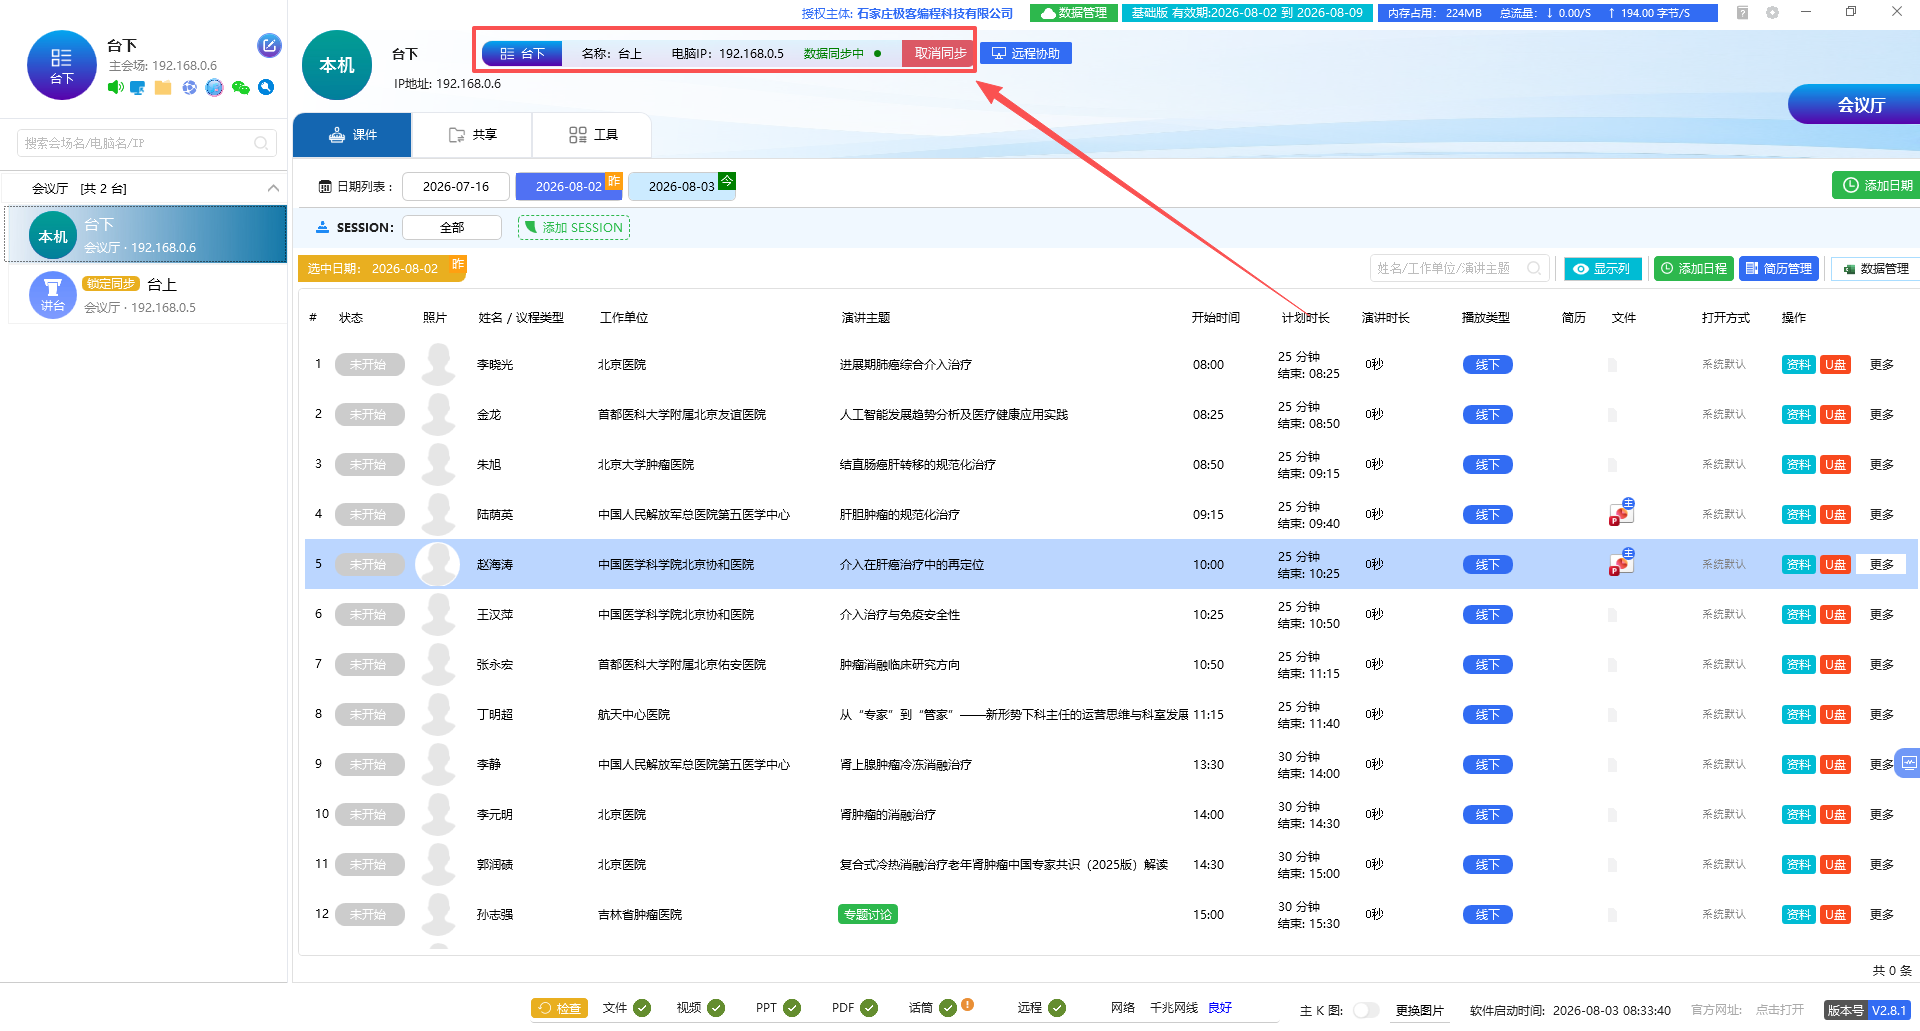
Task: Select date tab 2026-08-02
Action: [569, 186]
